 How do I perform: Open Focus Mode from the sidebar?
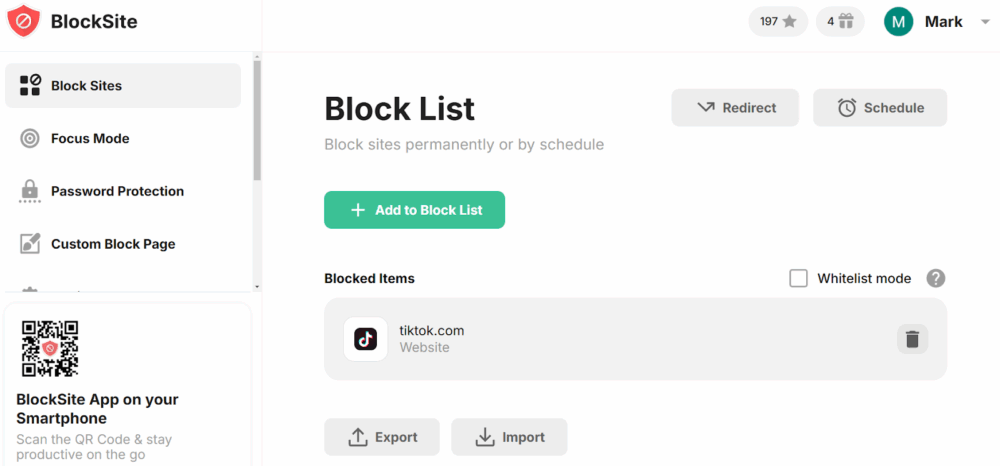pyautogui.click(x=90, y=138)
